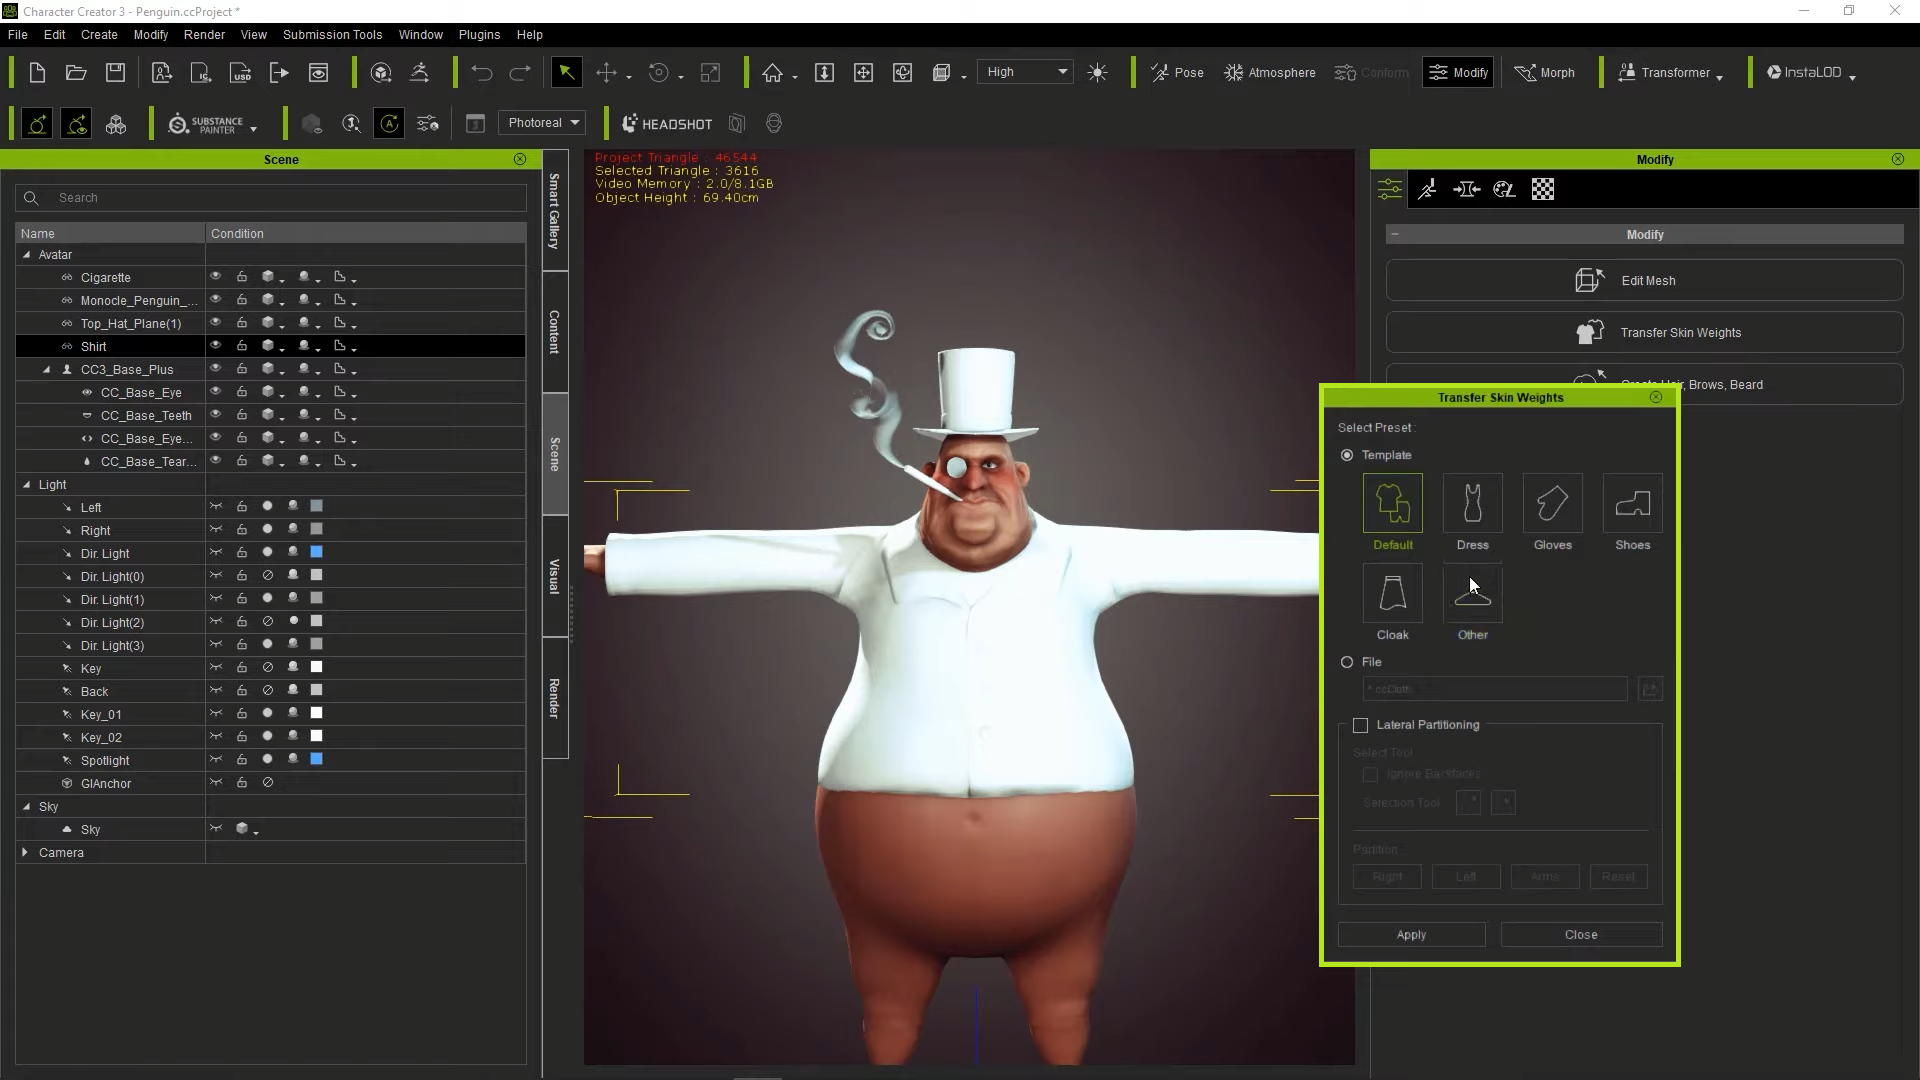This screenshot has height=1080, width=1920.
Task: Select the Shirt row in scene tree
Action: (x=270, y=346)
